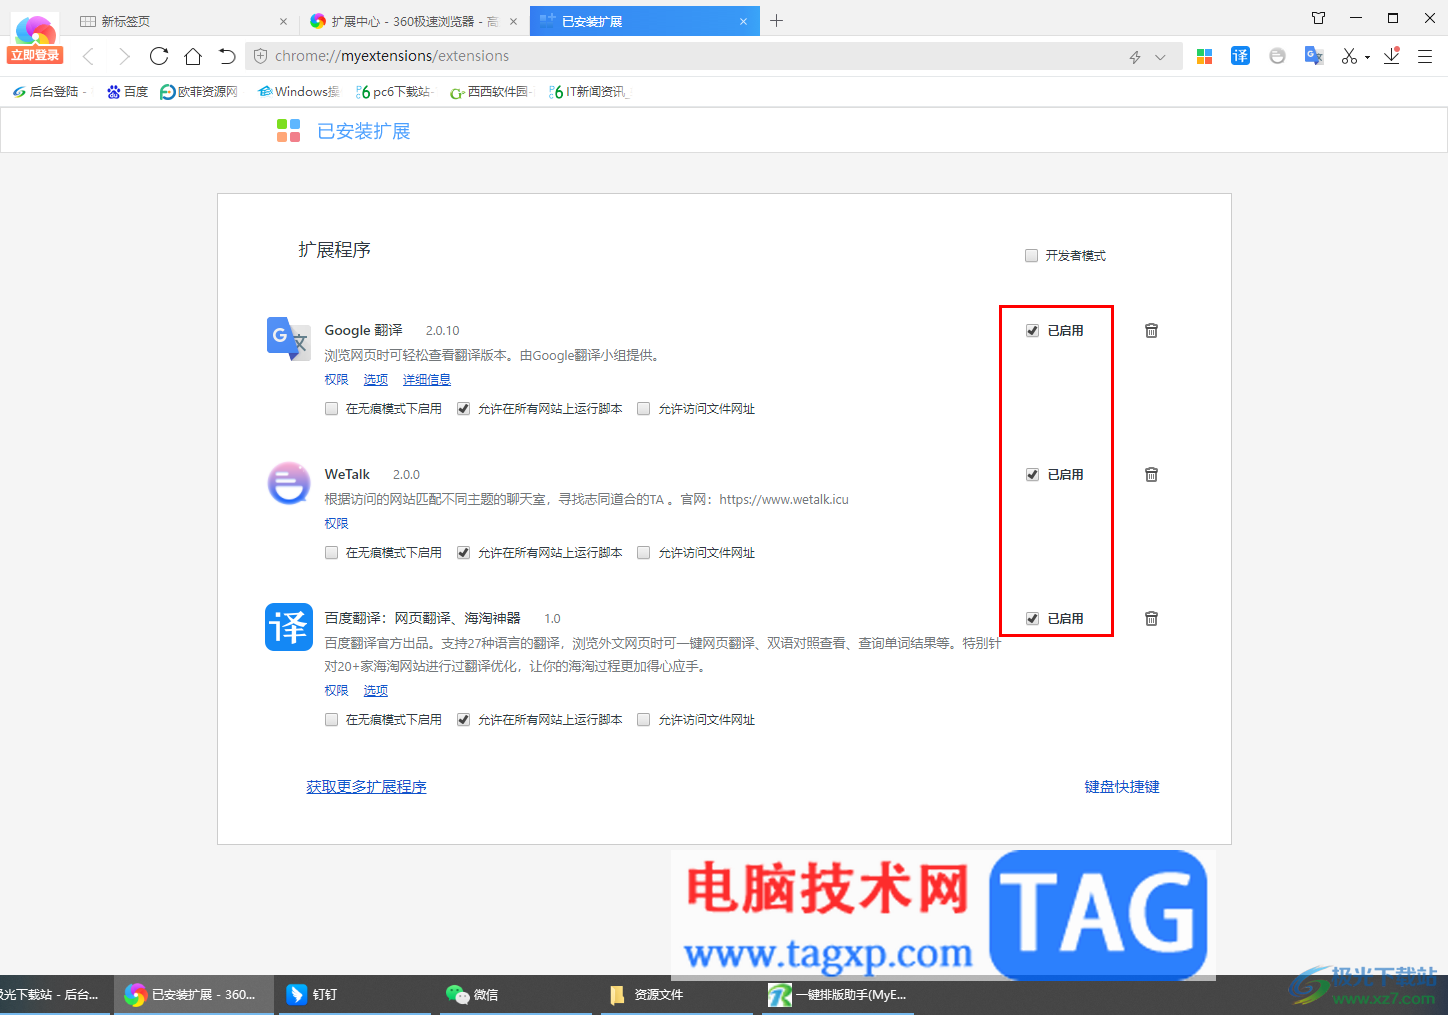This screenshot has width=1448, height=1015.
Task: Disable the WeTalk extension 已启用 checkbox
Action: pos(1032,475)
